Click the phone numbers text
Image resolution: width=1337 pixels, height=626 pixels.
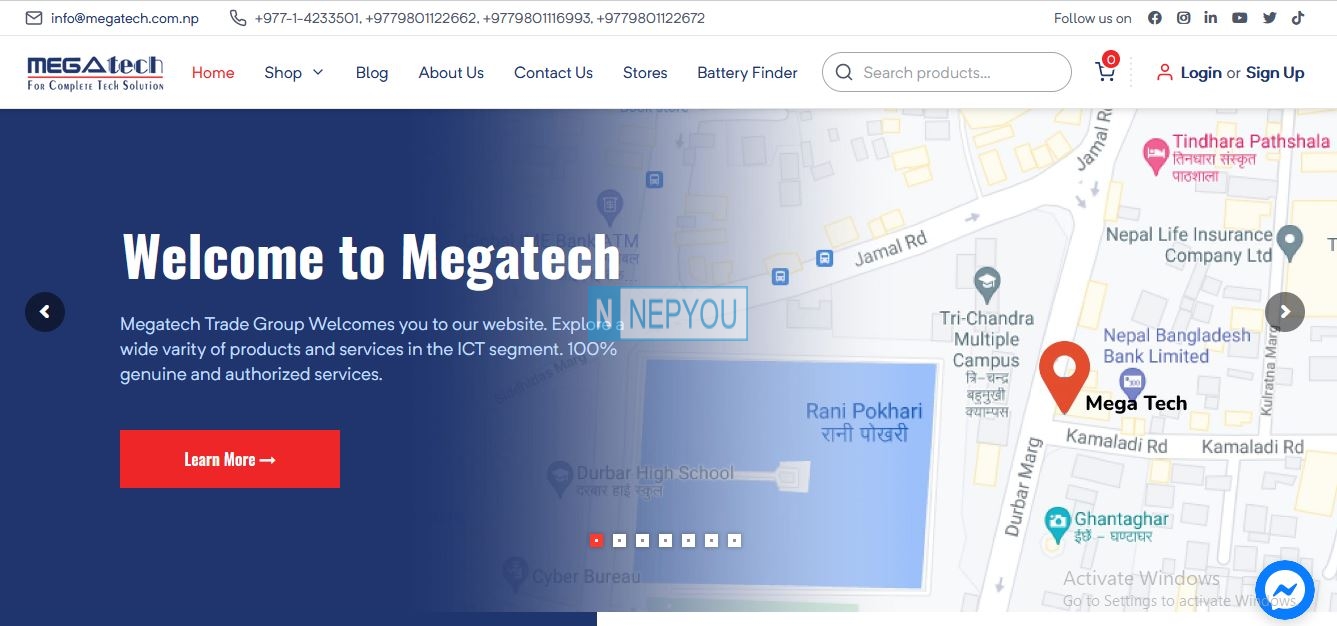[480, 18]
